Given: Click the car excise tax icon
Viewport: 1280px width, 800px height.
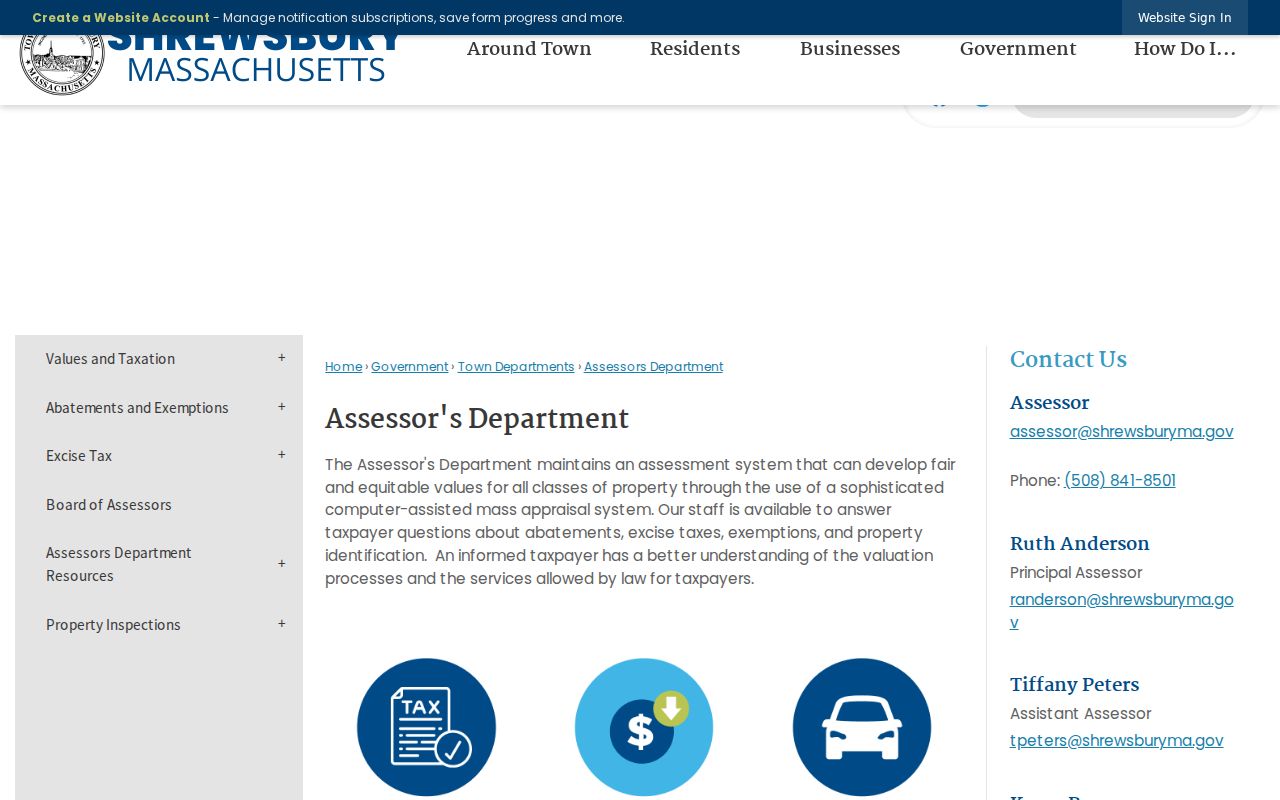Looking at the screenshot, I should click(x=862, y=727).
